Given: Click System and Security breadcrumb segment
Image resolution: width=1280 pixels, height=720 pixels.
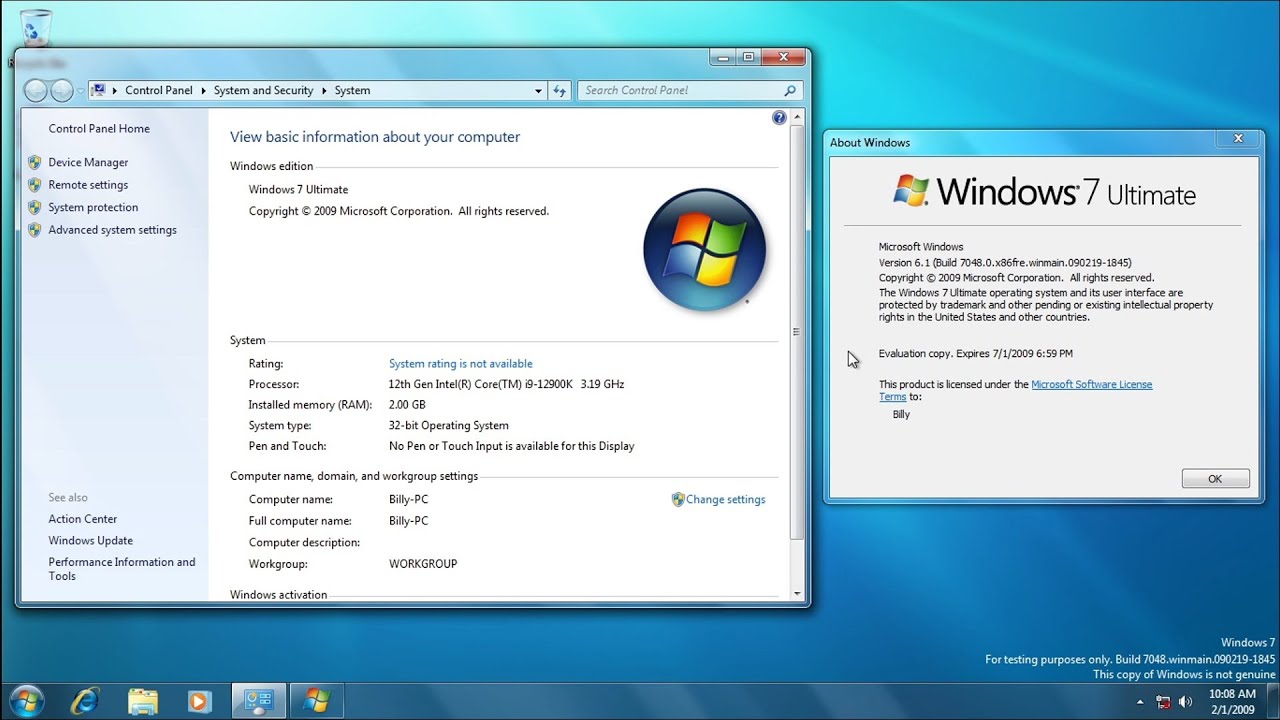Looking at the screenshot, I should 264,90.
